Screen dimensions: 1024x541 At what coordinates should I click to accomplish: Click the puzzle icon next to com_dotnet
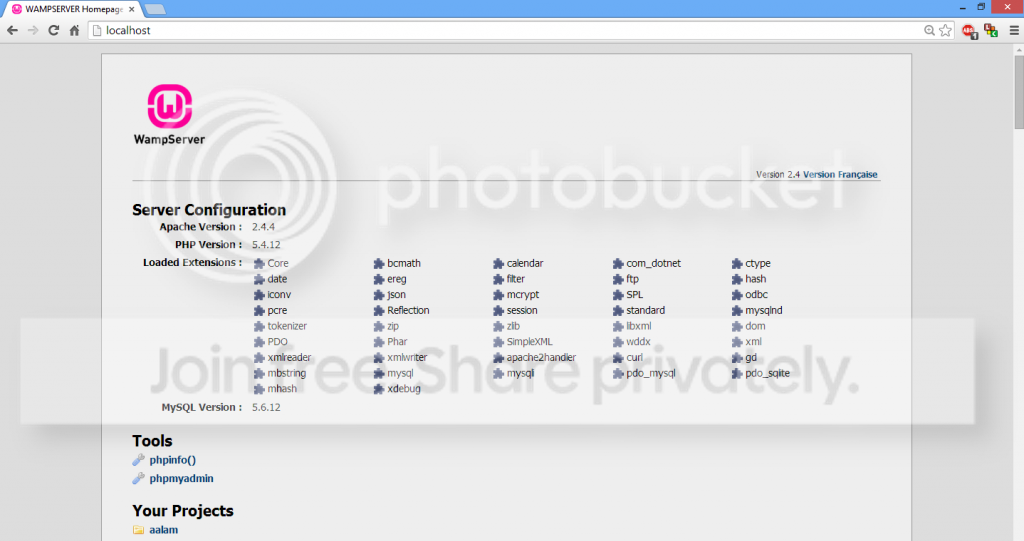coord(618,263)
